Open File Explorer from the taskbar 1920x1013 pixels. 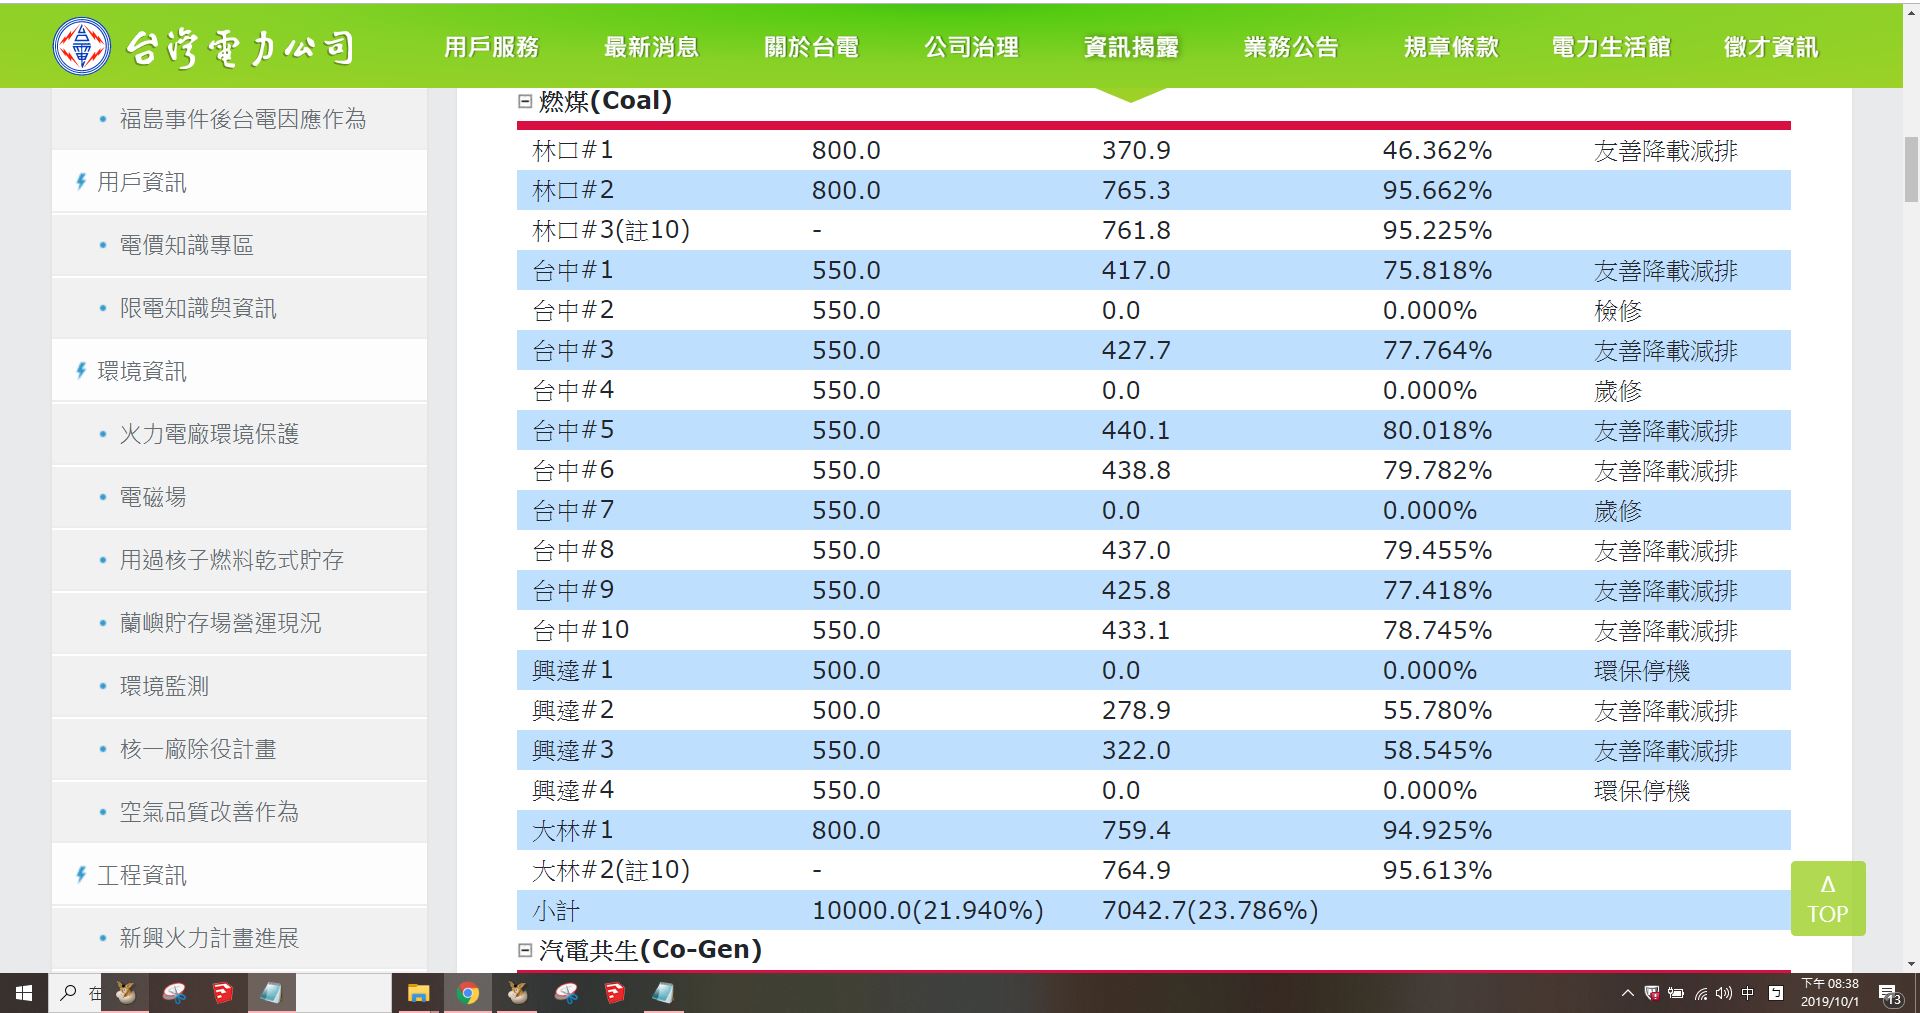pyautogui.click(x=418, y=993)
